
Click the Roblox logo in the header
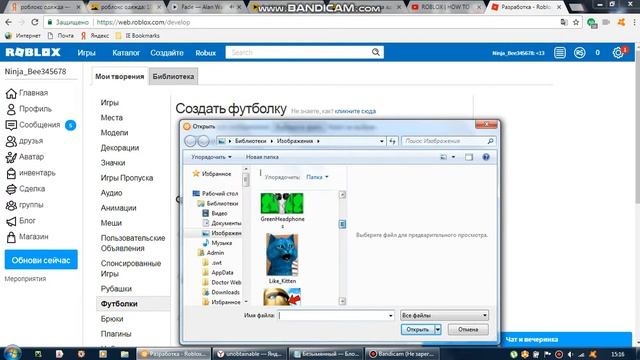tap(33, 52)
